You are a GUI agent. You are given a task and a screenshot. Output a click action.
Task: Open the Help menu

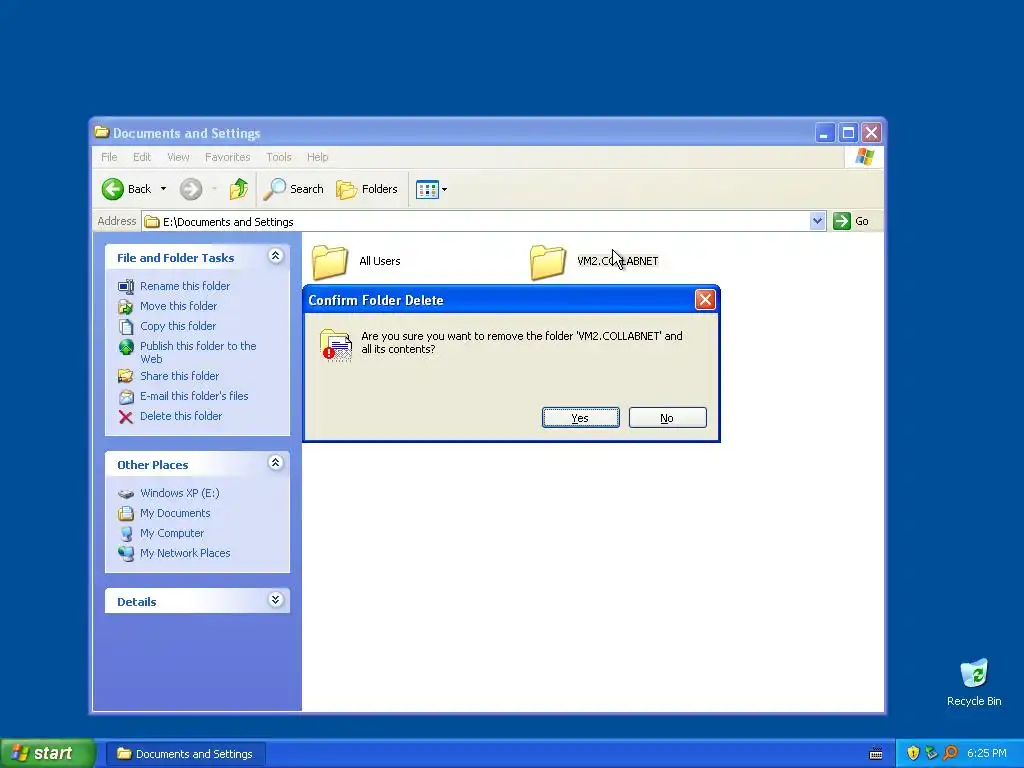[317, 157]
